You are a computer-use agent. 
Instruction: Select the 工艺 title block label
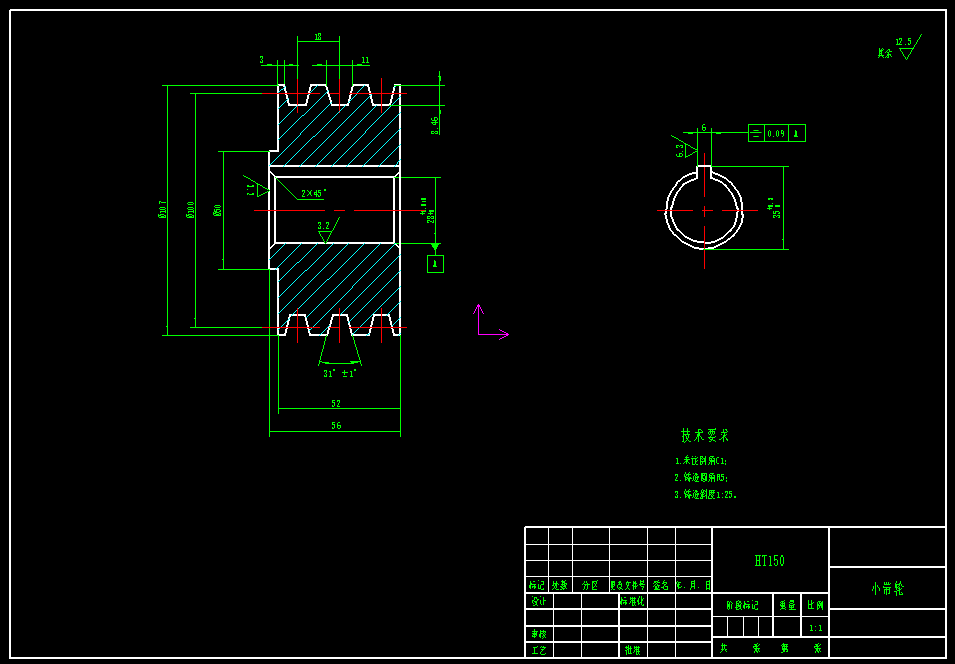[539, 651]
